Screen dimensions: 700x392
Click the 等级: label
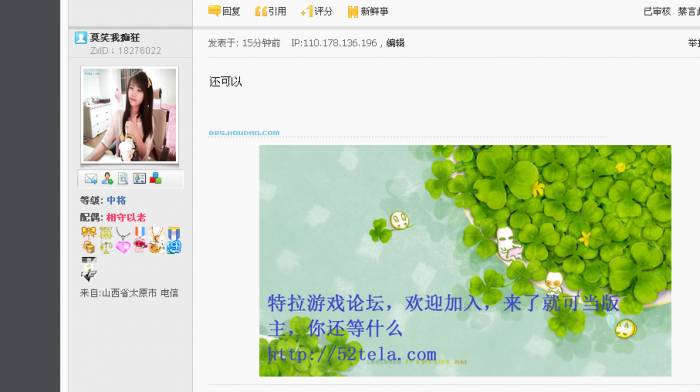pos(92,200)
